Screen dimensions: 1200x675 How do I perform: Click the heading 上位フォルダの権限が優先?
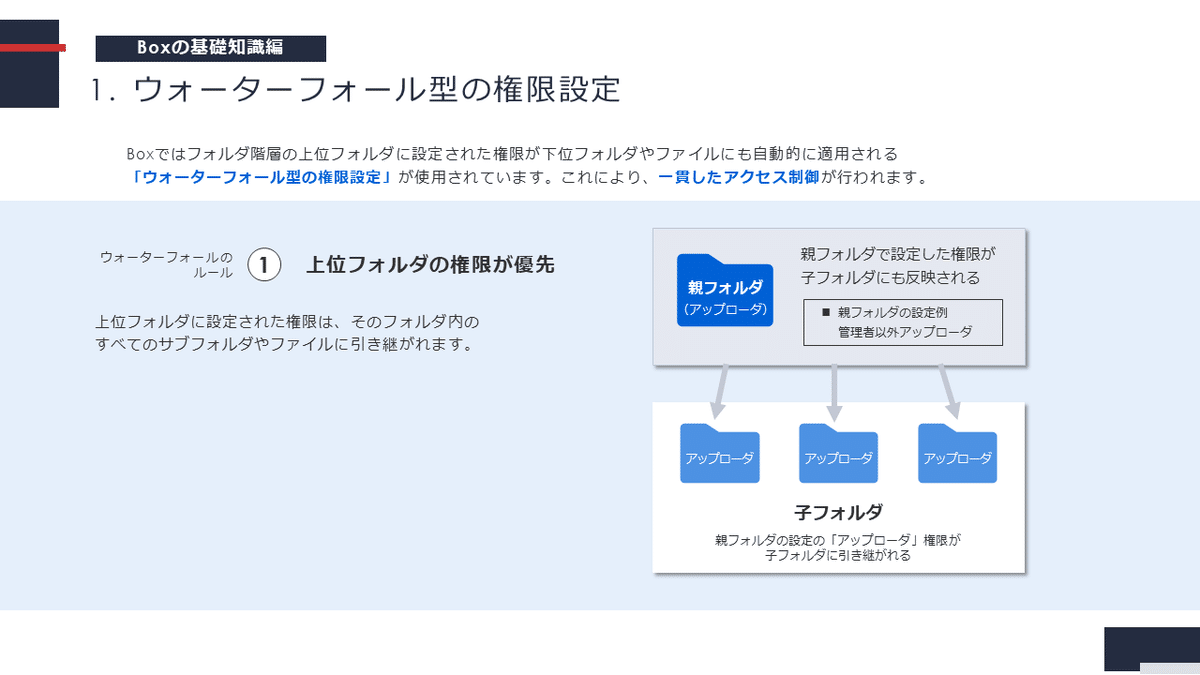pyautogui.click(x=430, y=265)
